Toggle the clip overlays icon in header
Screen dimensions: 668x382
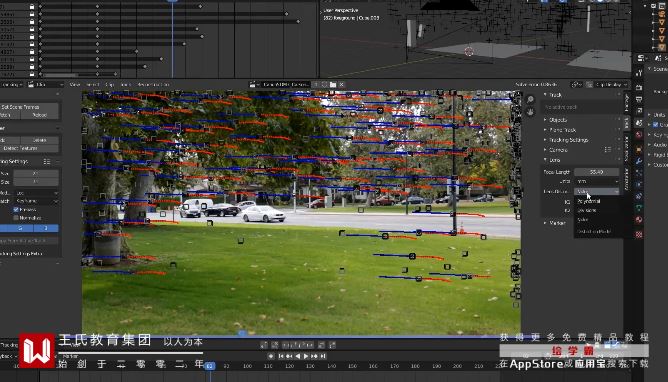pos(589,84)
